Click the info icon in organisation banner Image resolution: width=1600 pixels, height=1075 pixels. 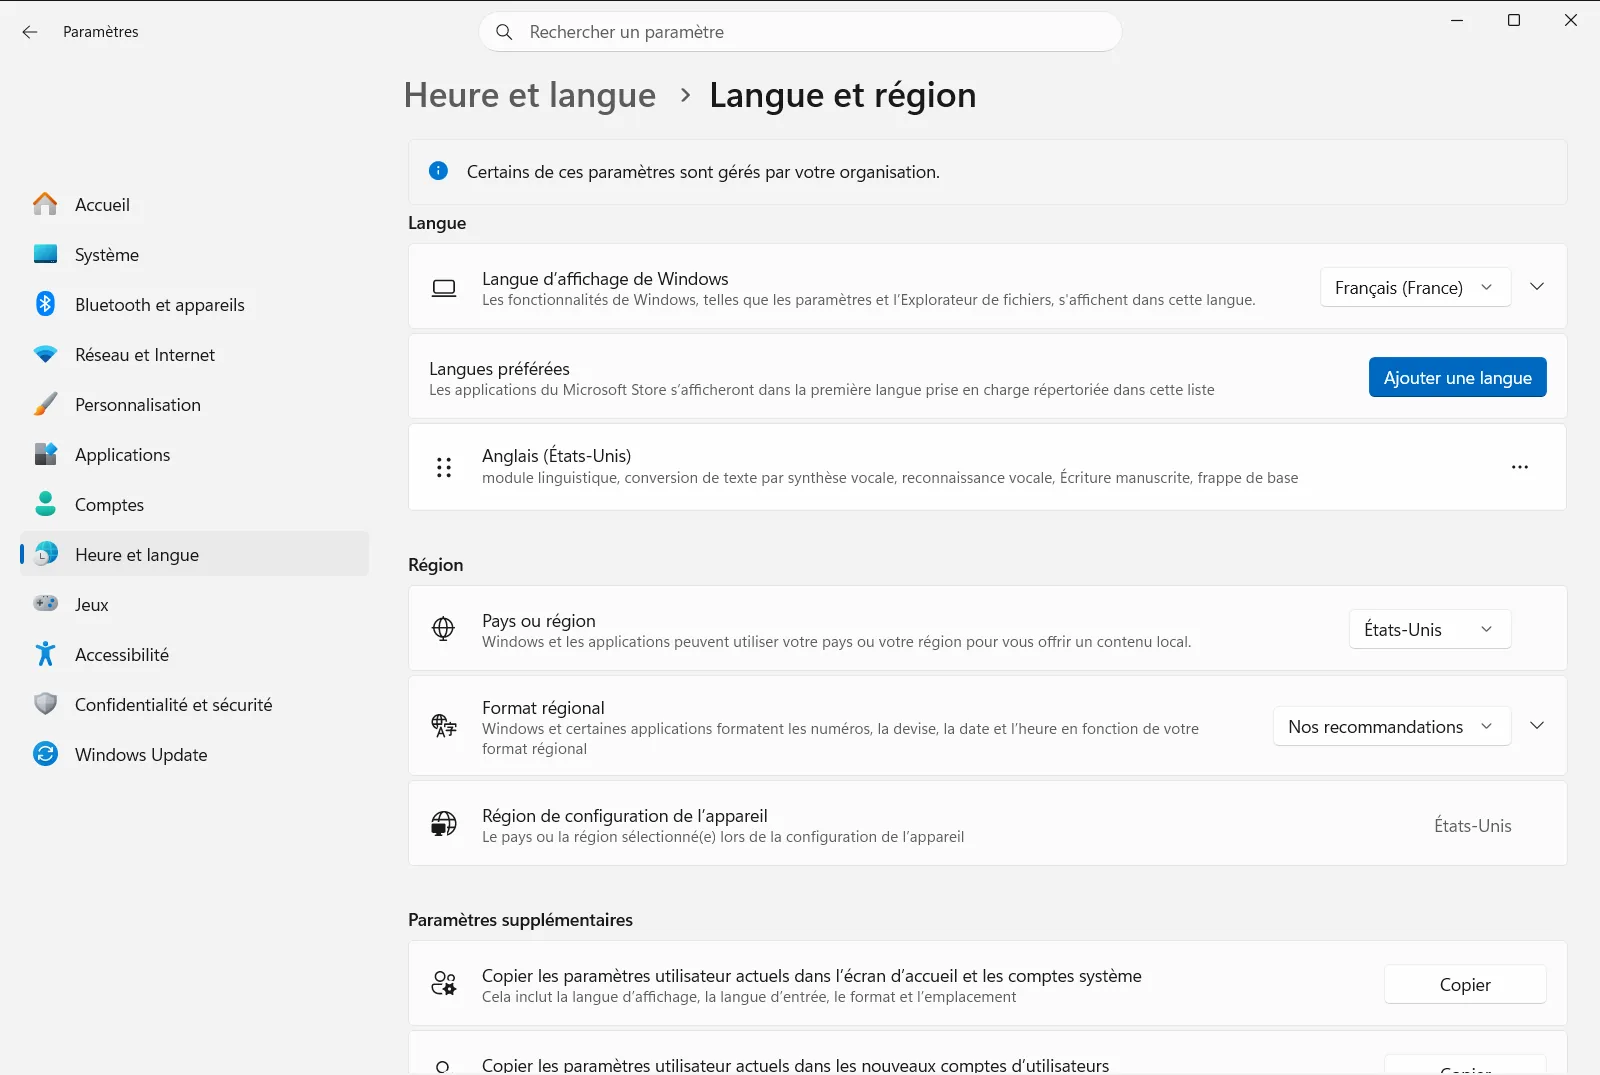(x=438, y=171)
